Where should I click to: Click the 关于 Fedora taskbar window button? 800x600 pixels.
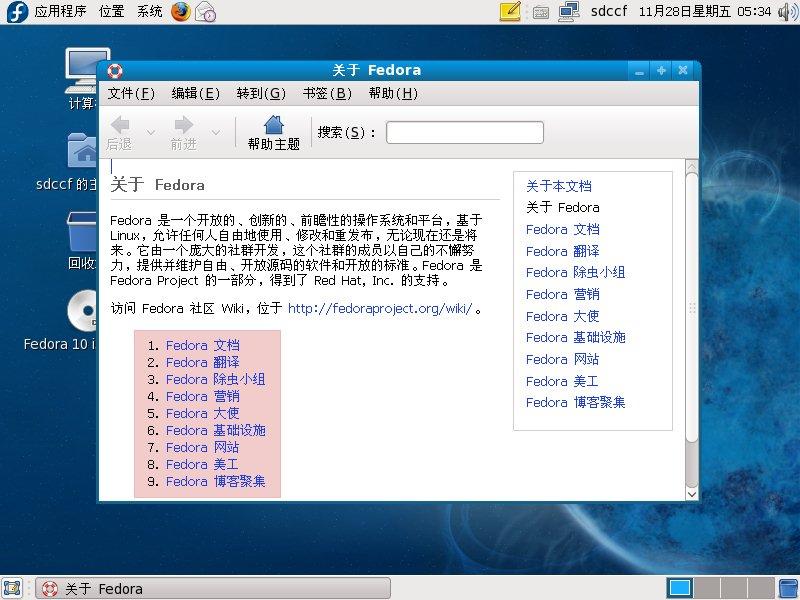click(x=213, y=589)
